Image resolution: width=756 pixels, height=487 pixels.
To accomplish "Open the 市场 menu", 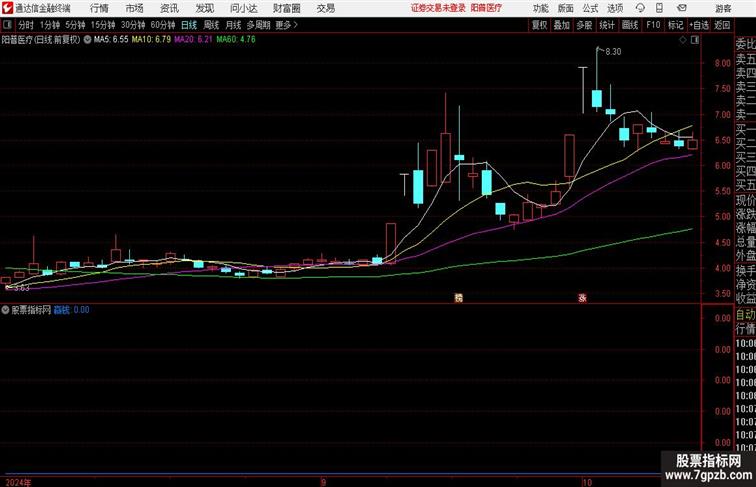I will tap(135, 8).
